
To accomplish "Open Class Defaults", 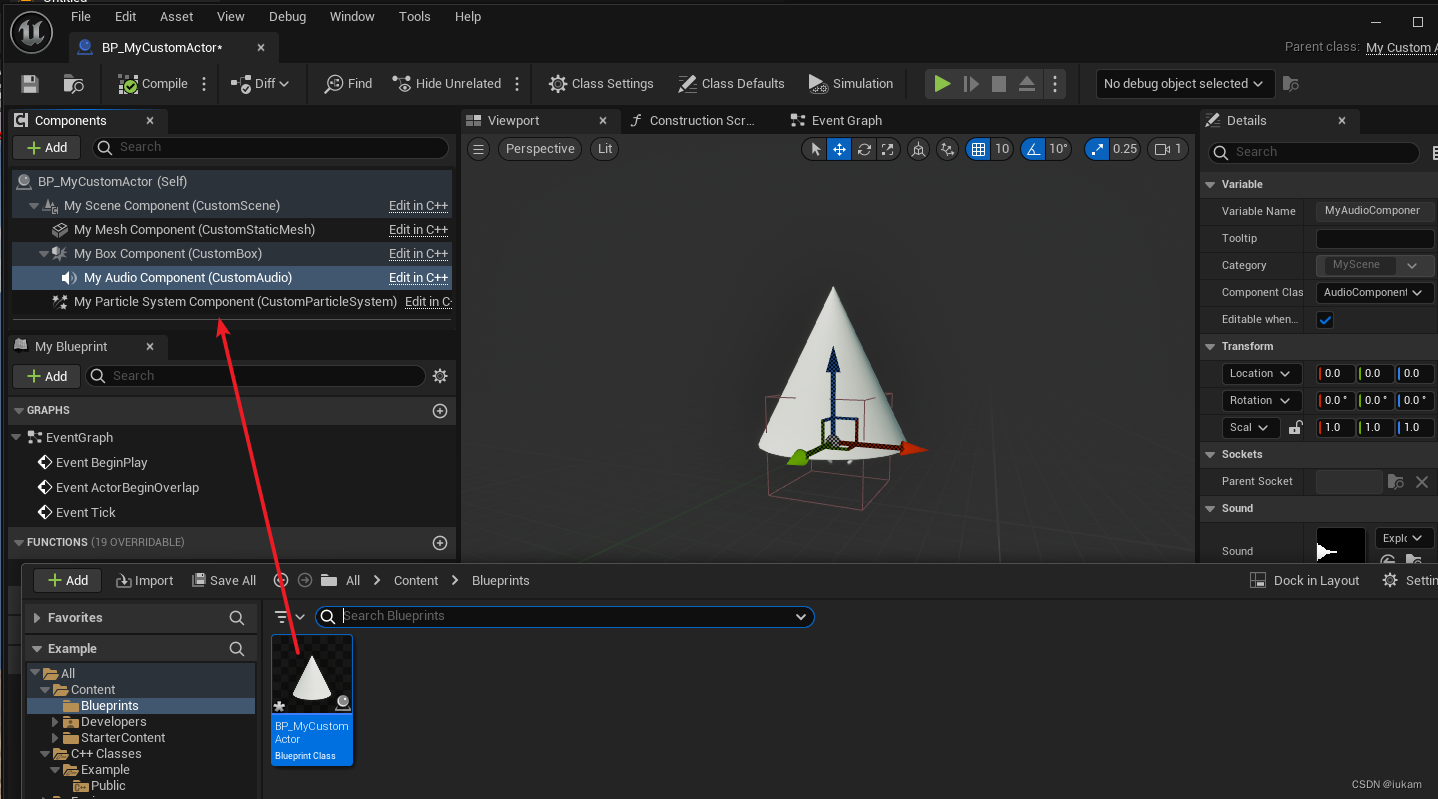I will [x=731, y=84].
